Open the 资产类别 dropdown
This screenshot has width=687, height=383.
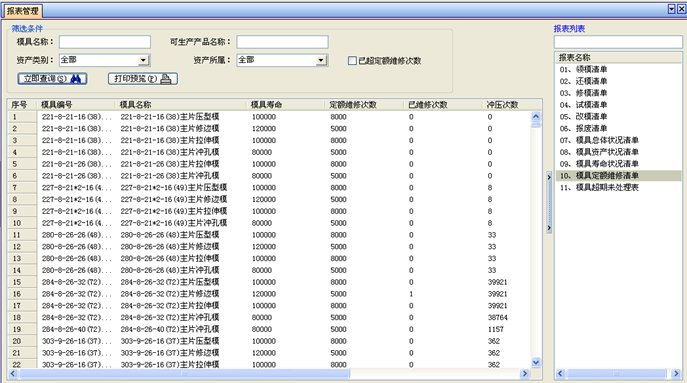[143, 60]
